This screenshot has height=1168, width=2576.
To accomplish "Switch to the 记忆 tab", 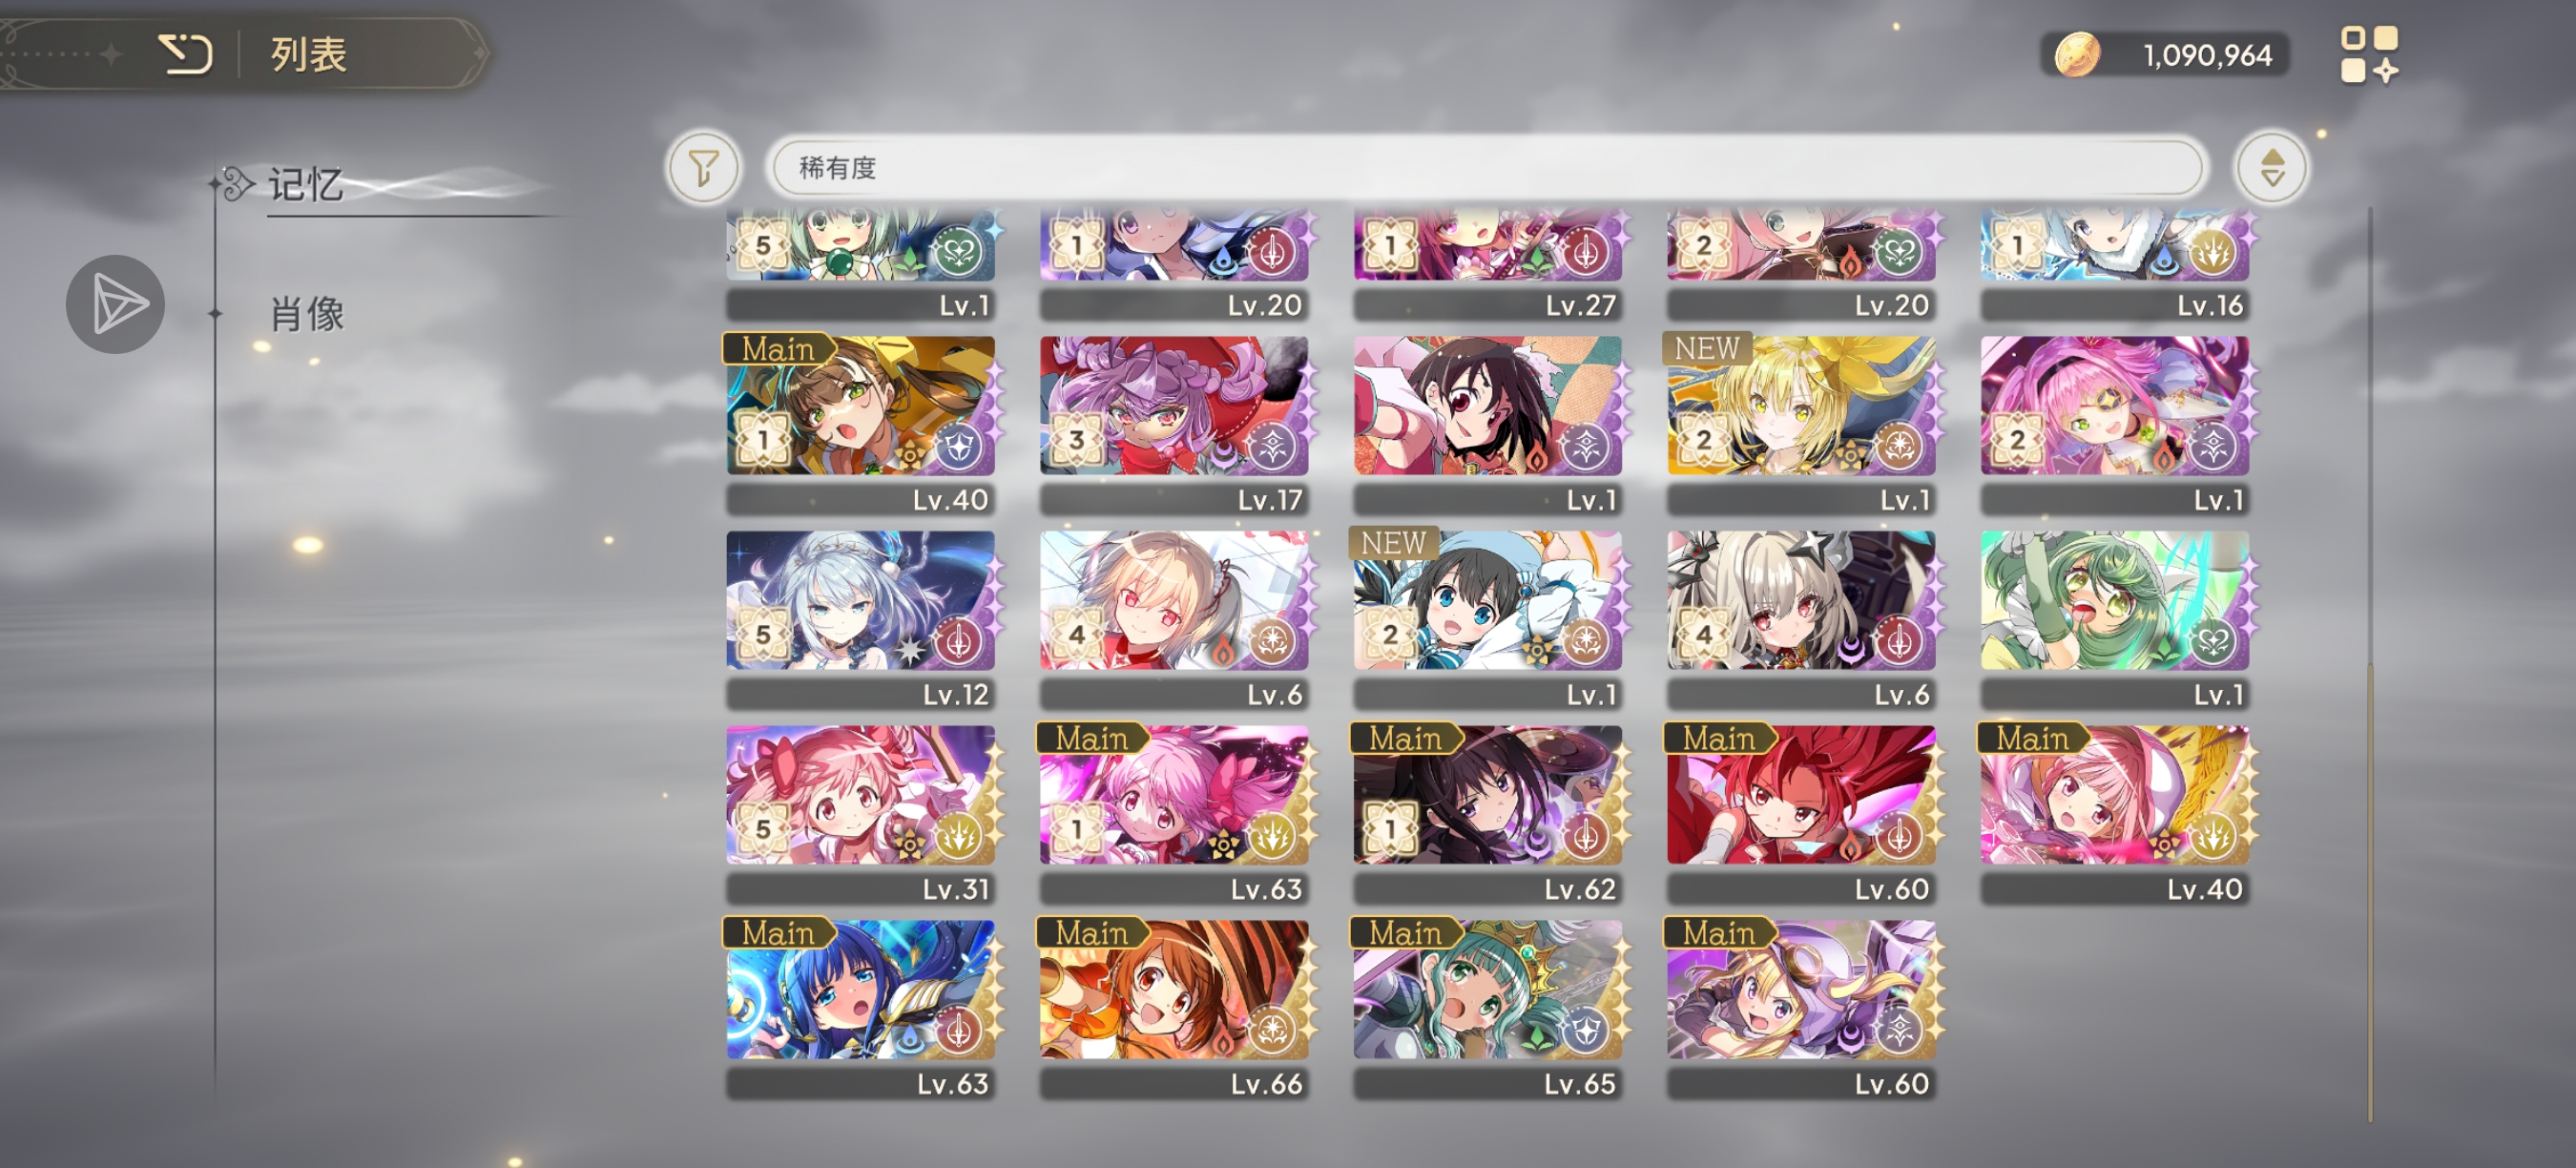I will pos(306,185).
